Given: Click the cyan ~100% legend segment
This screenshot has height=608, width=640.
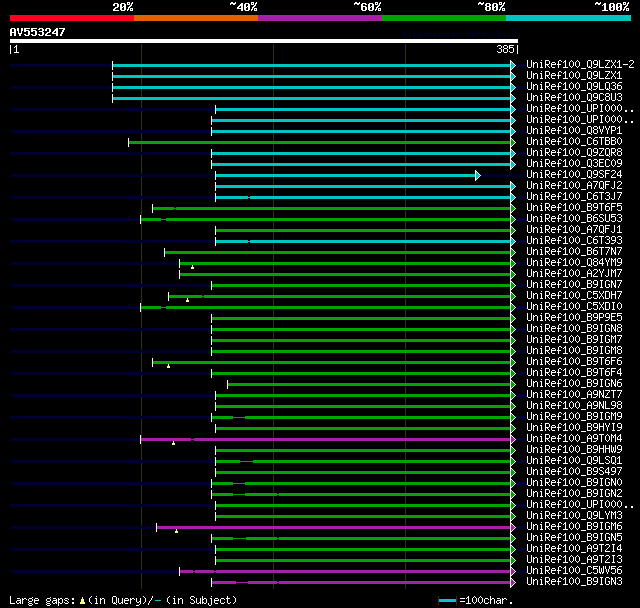Looking at the screenshot, I should [x=568, y=18].
